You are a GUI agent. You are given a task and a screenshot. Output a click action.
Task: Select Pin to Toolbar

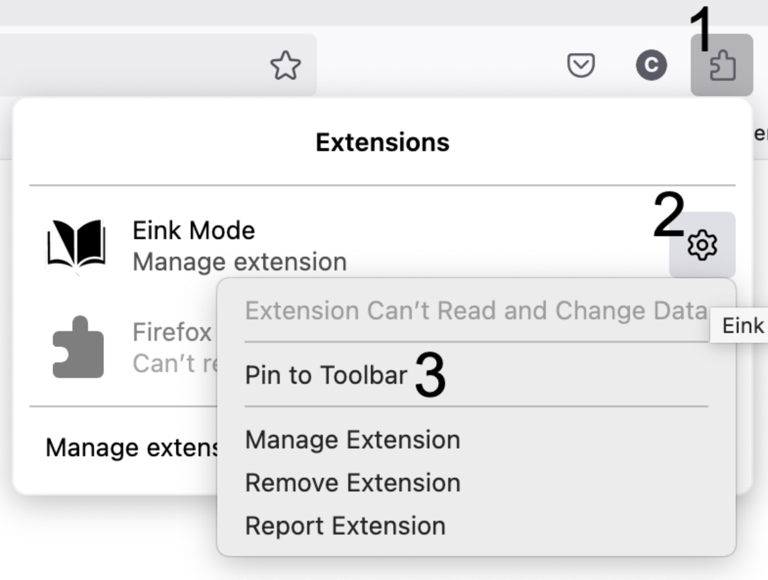click(x=326, y=375)
